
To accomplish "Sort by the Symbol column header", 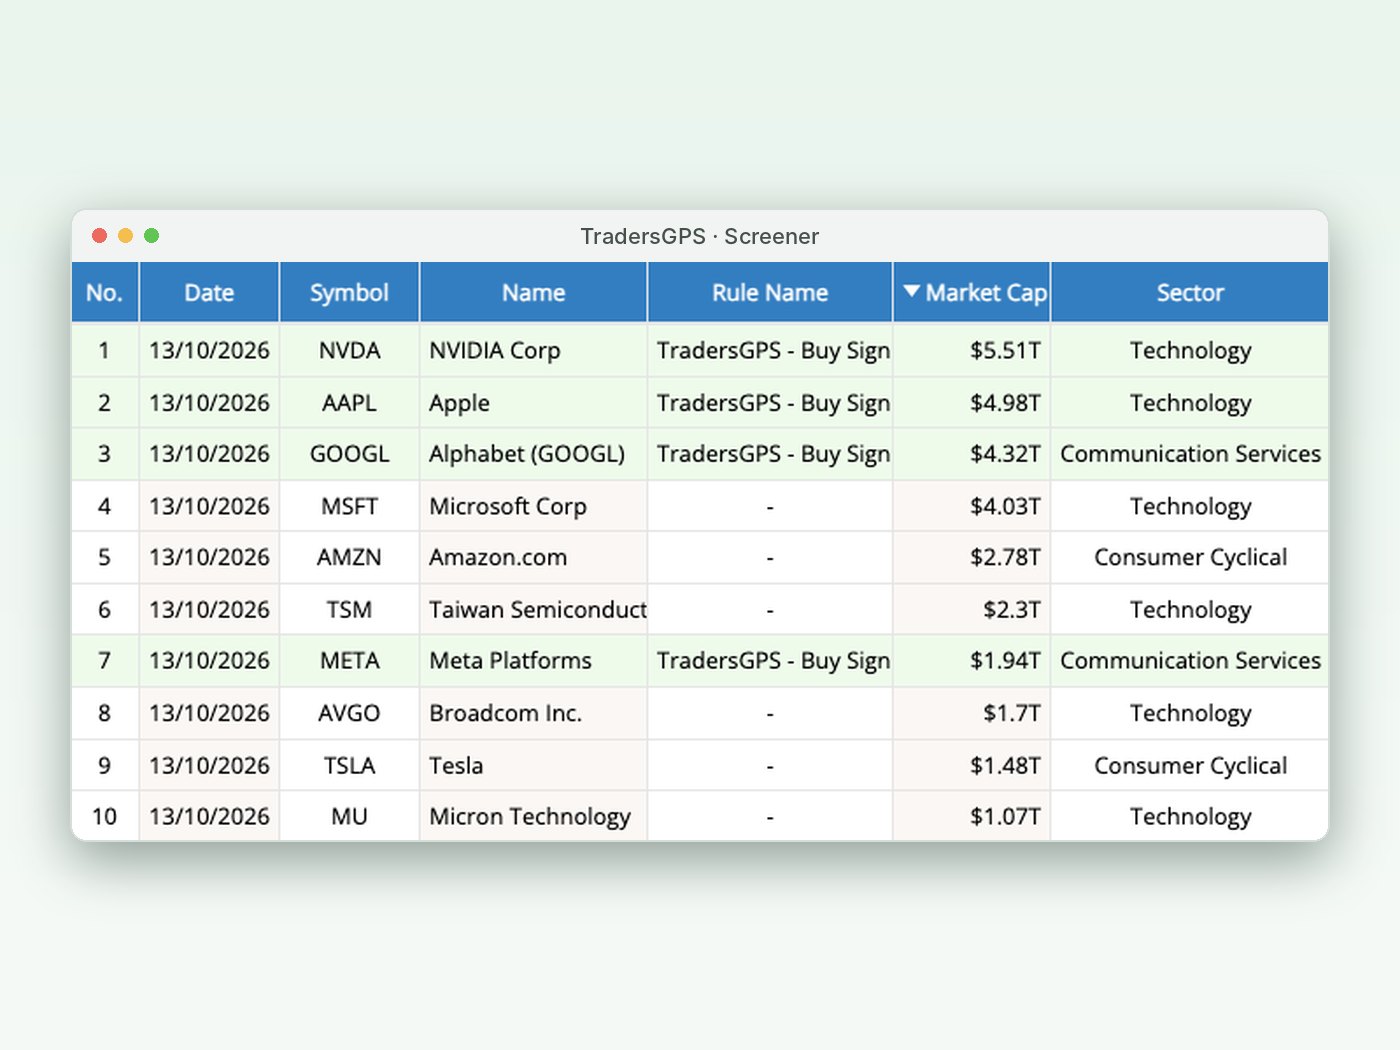I will (349, 292).
